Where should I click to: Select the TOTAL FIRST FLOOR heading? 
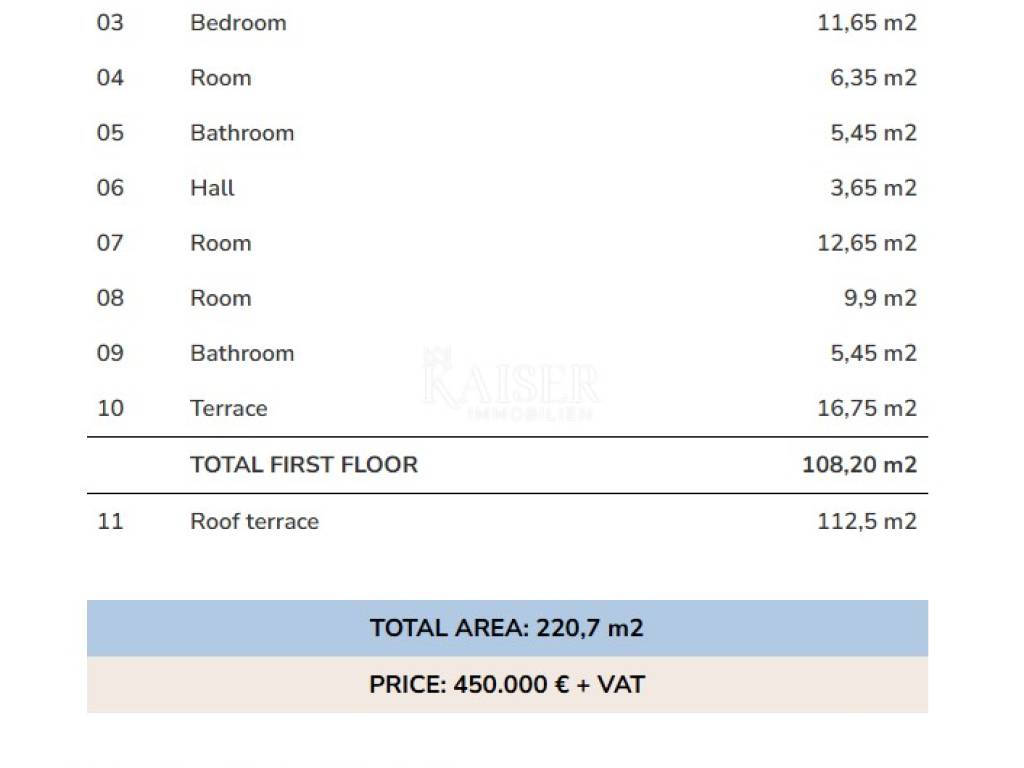[x=304, y=465]
